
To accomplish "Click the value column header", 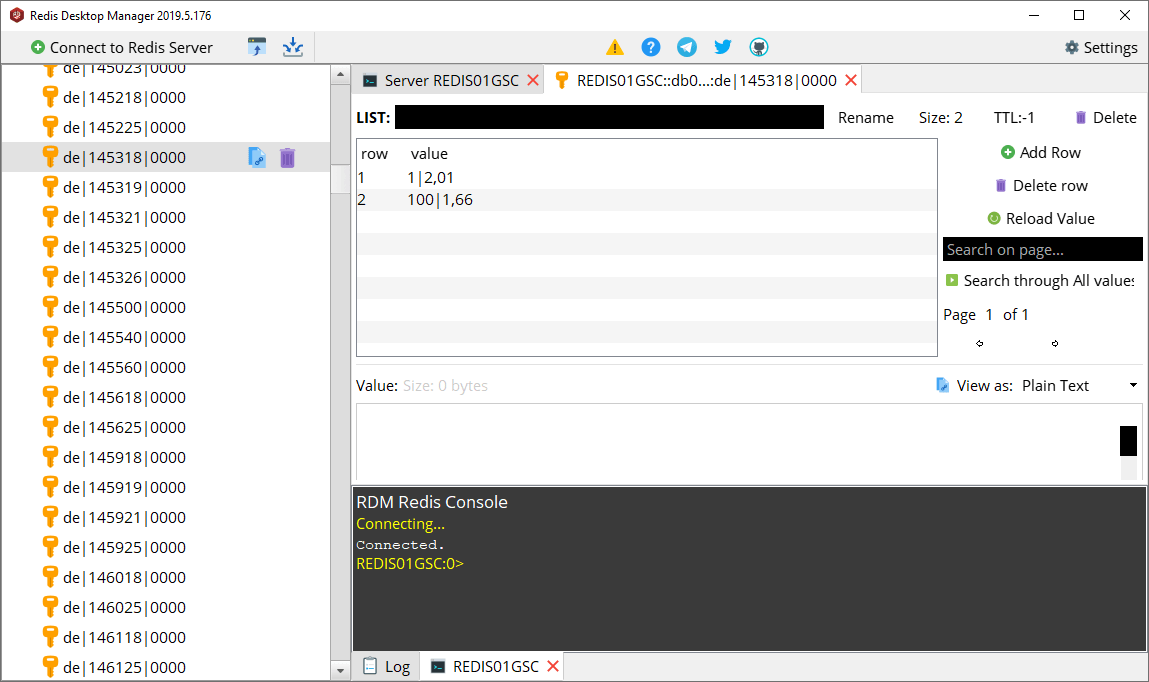I will (x=429, y=154).
